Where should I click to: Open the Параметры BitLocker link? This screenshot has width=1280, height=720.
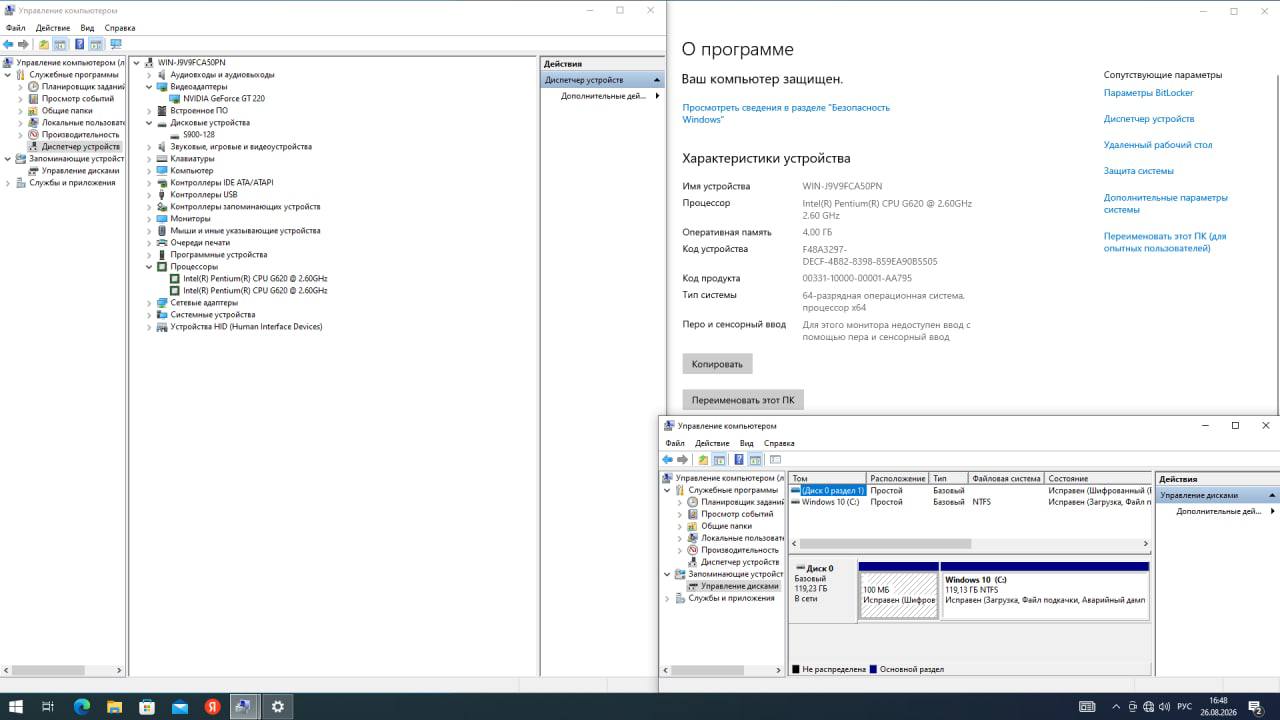tap(1149, 93)
